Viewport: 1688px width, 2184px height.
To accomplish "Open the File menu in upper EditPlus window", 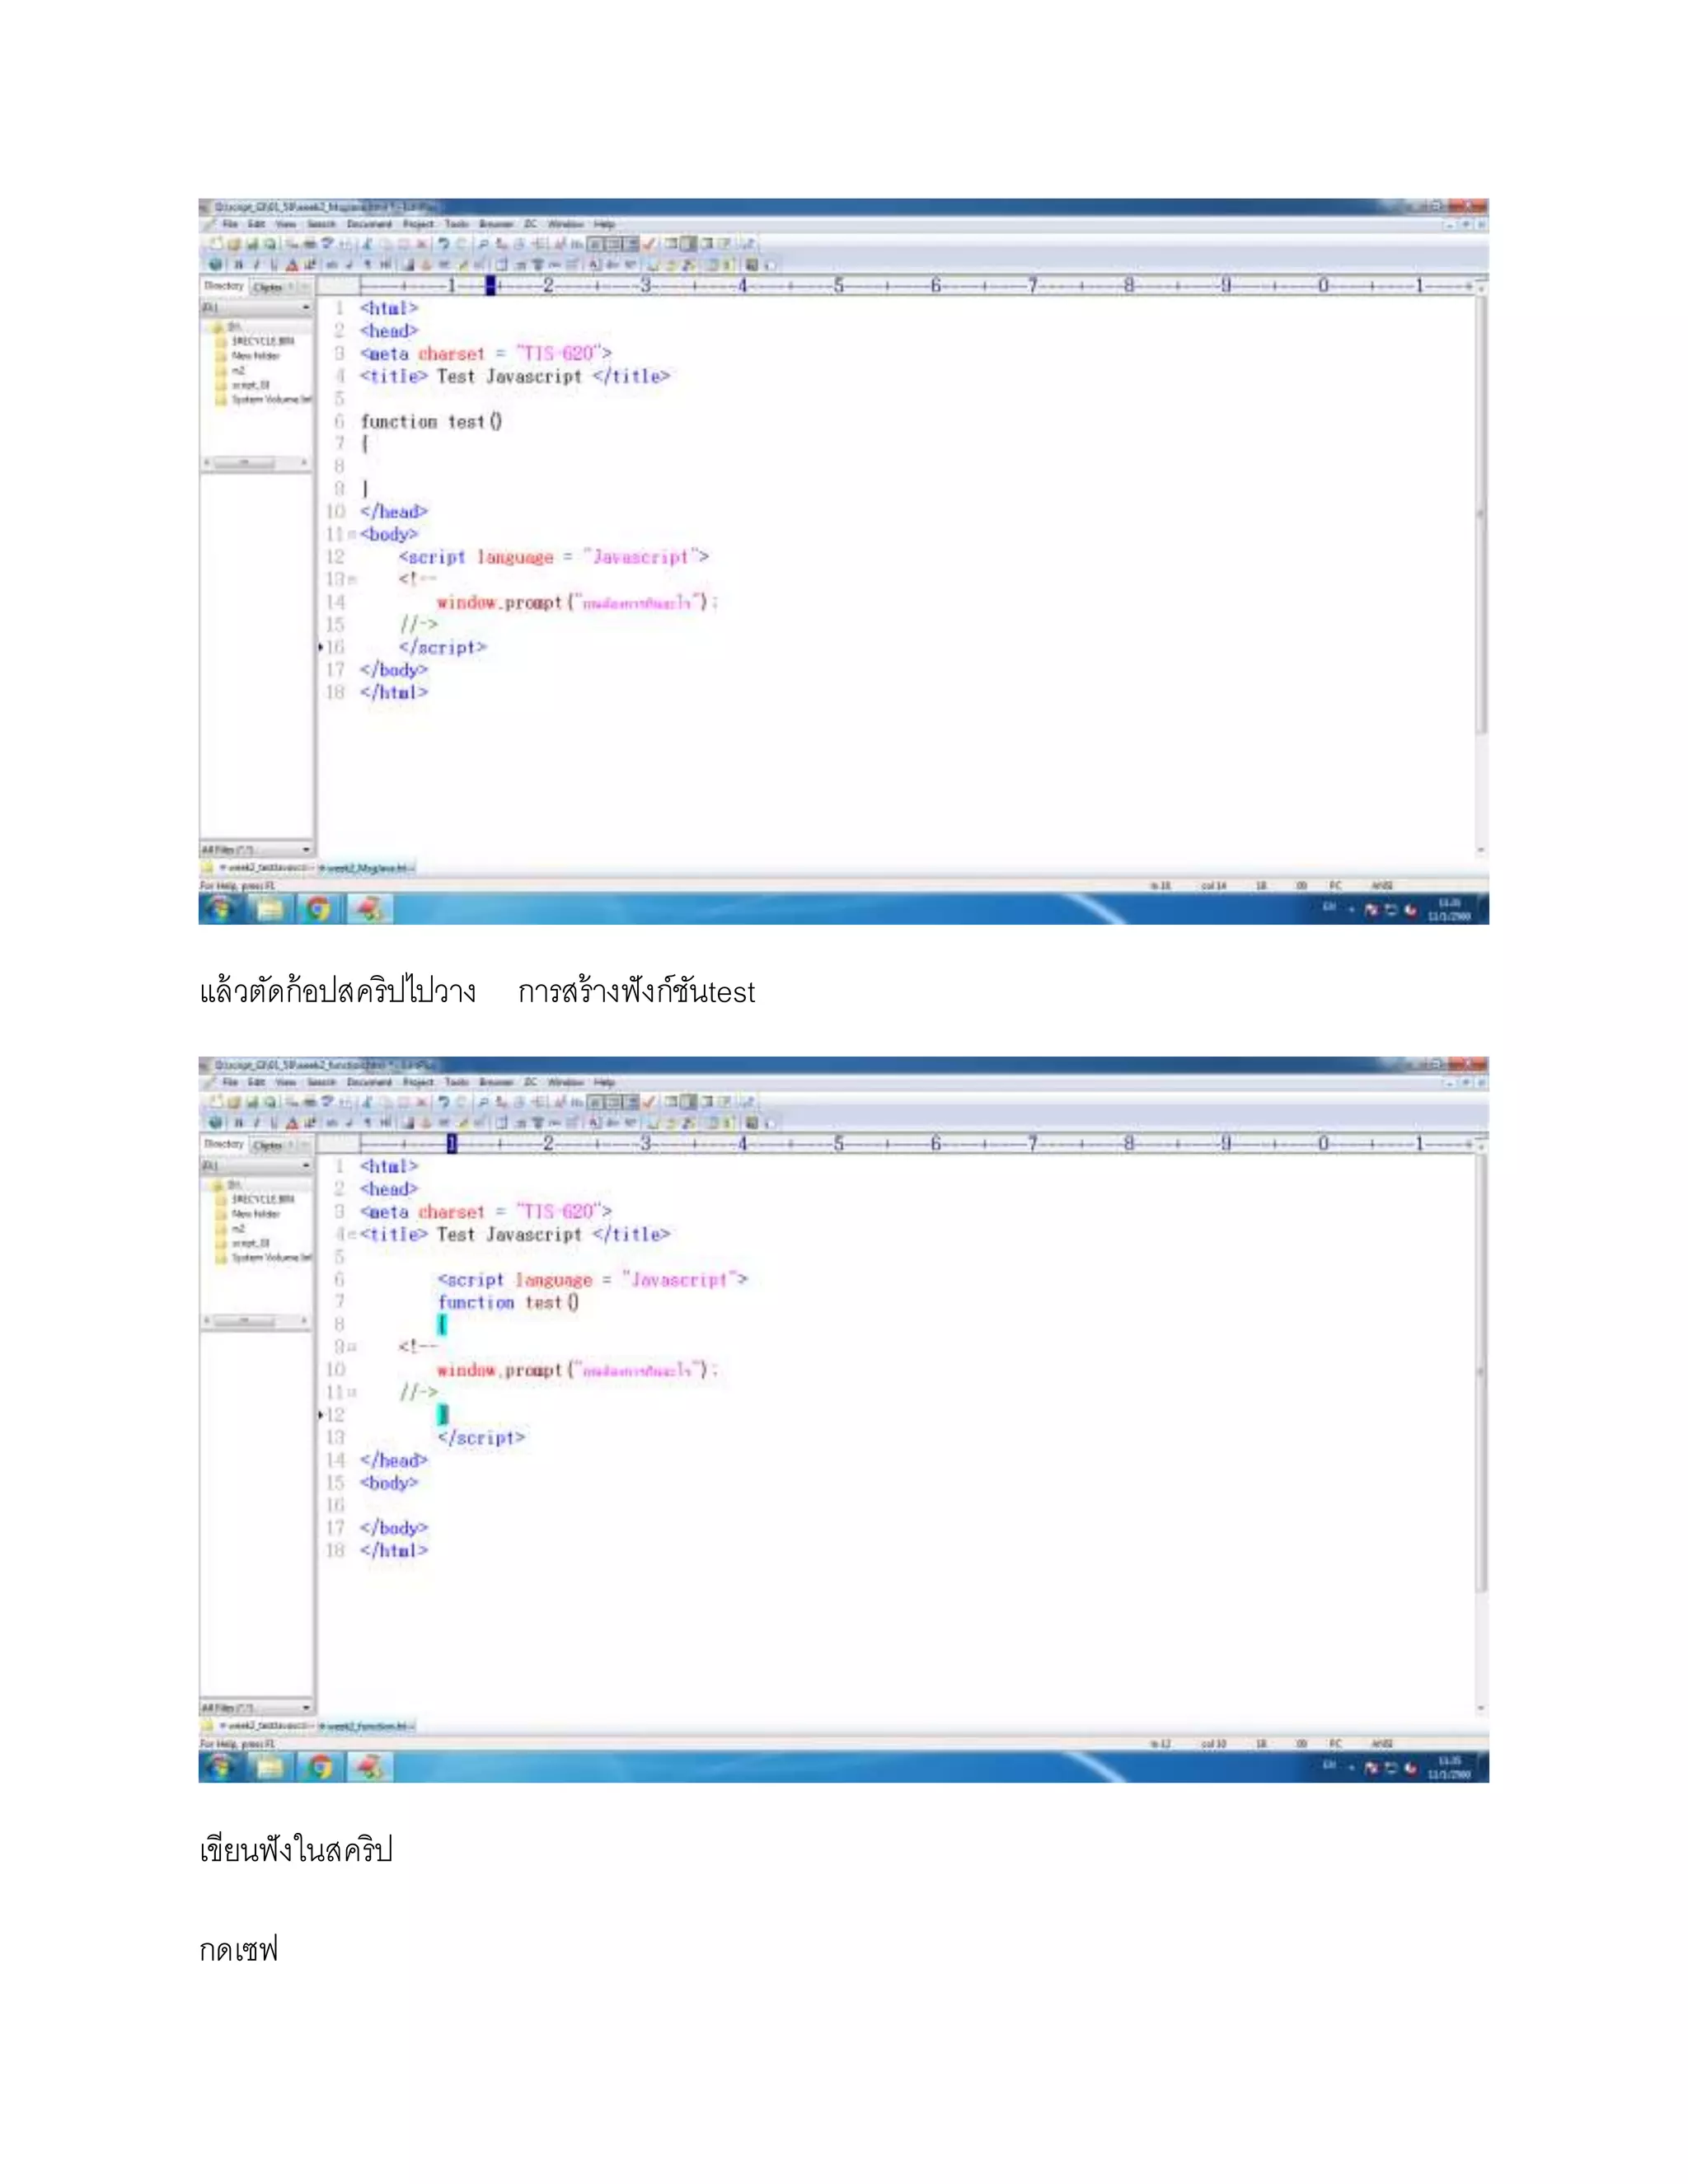I will click(230, 224).
